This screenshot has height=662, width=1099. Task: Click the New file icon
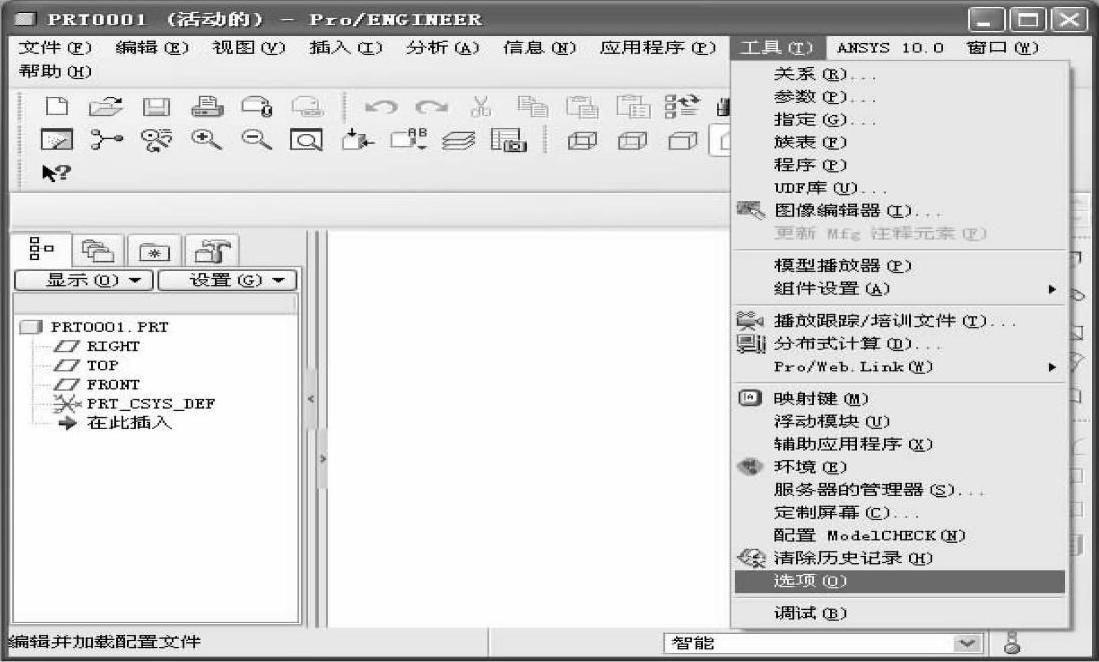pos(57,106)
